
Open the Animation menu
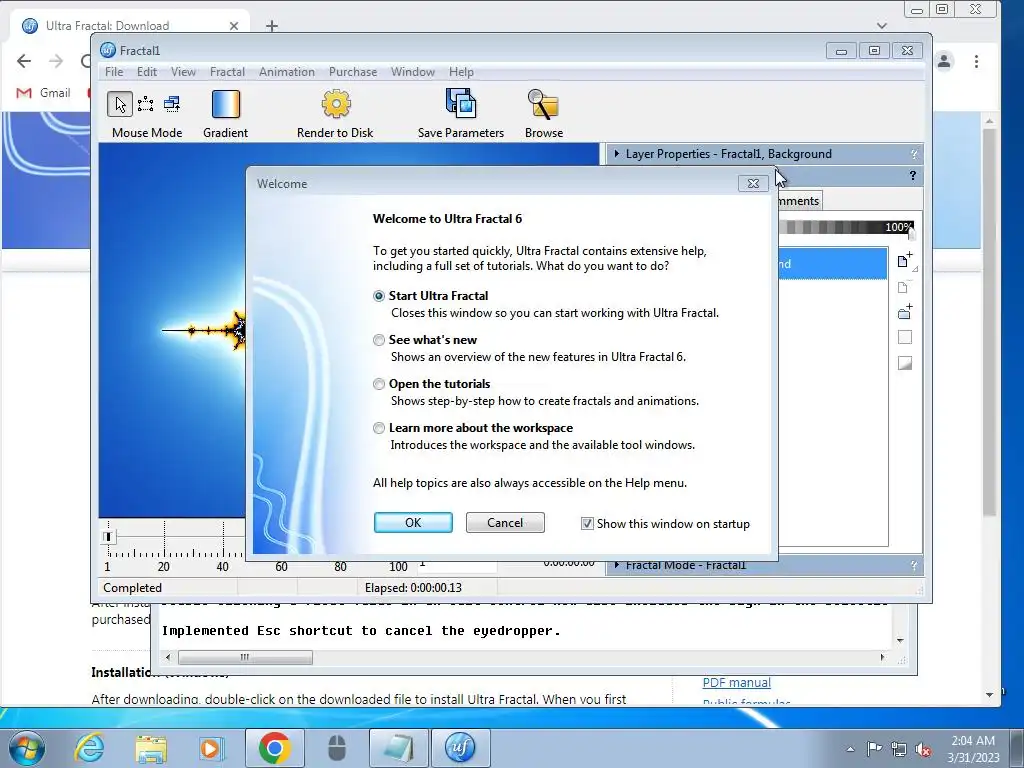(287, 72)
